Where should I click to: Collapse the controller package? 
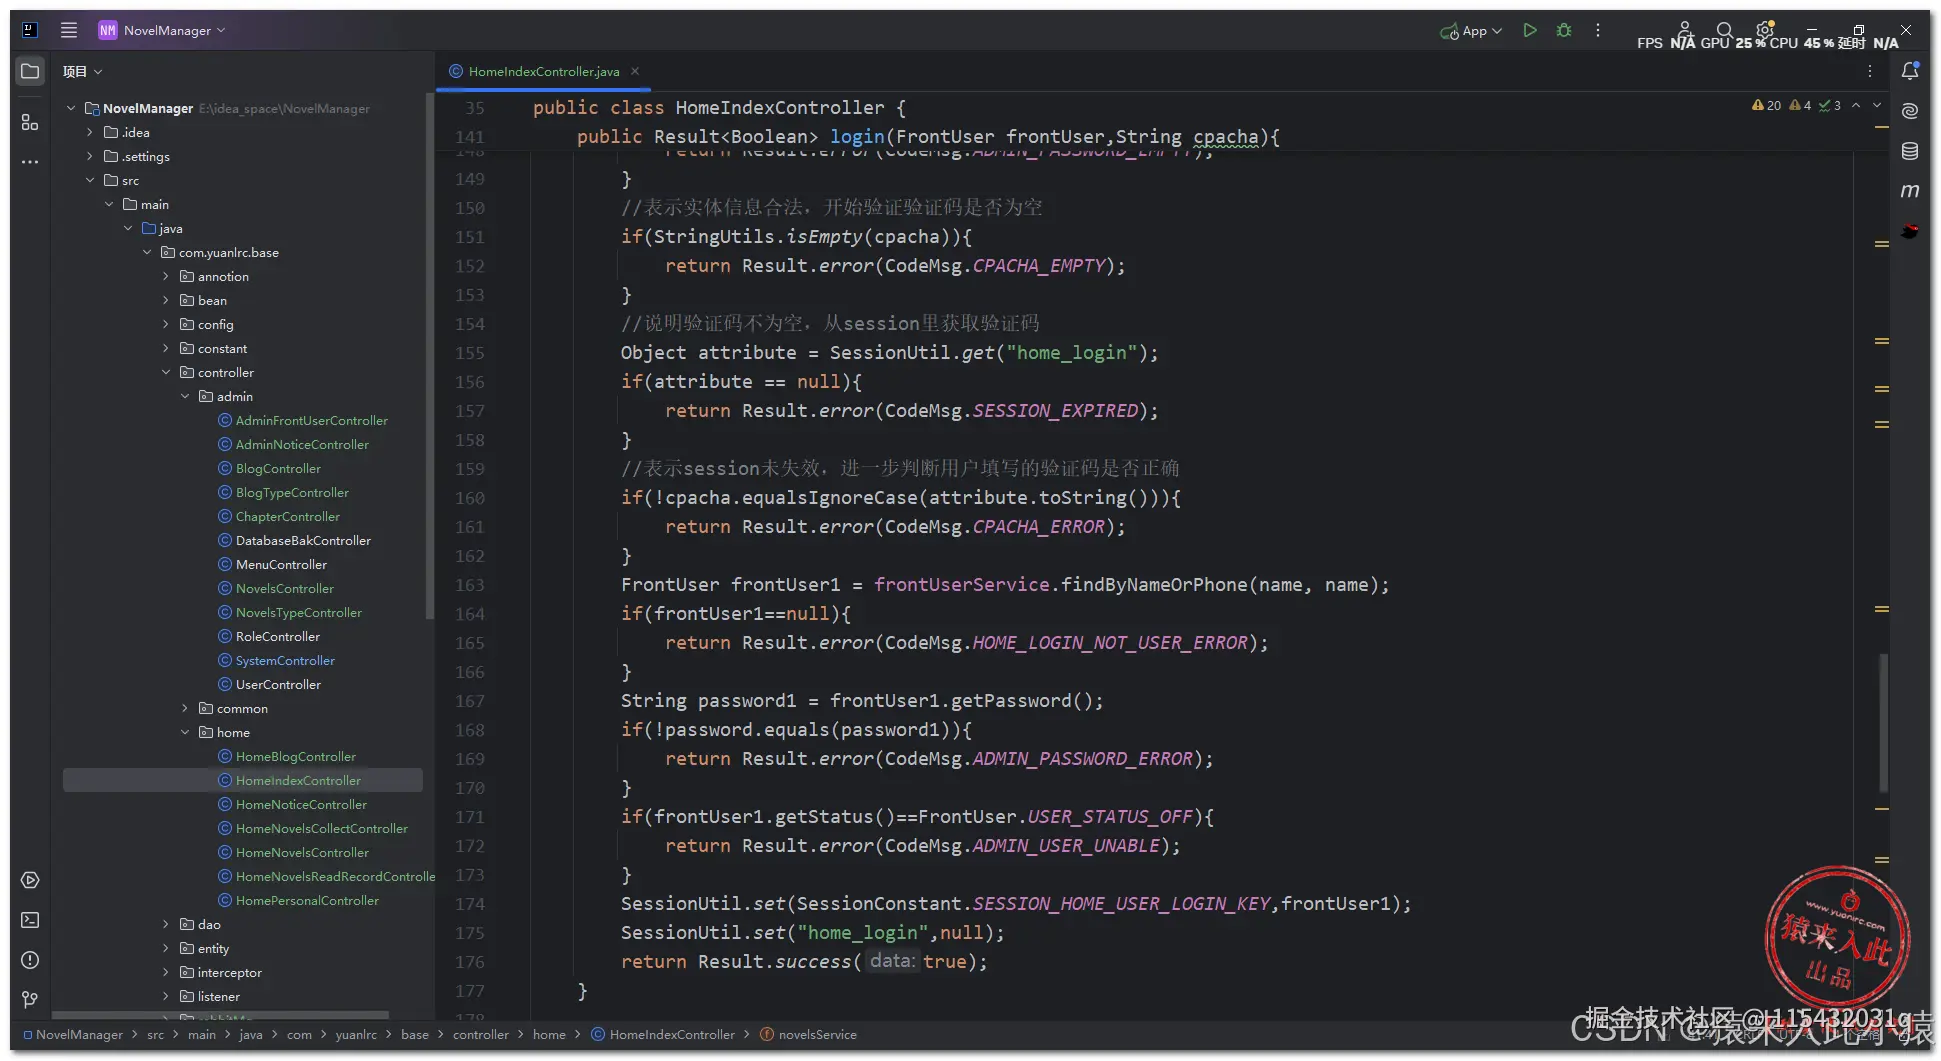(x=166, y=372)
